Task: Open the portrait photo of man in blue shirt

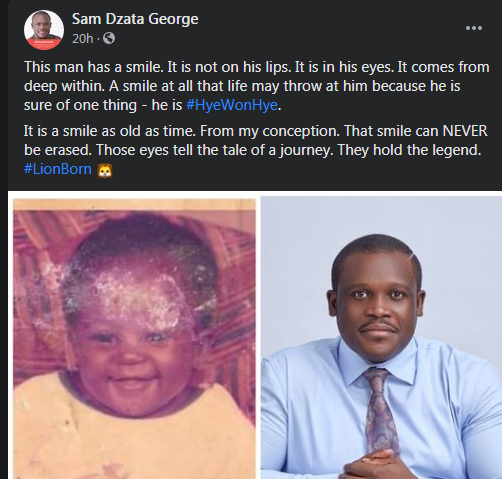Action: point(381,337)
